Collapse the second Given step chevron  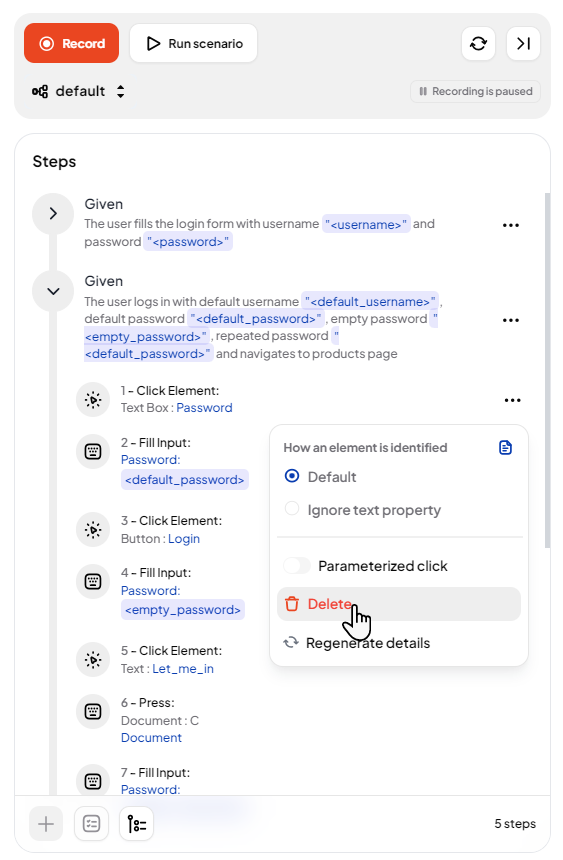[x=53, y=291]
